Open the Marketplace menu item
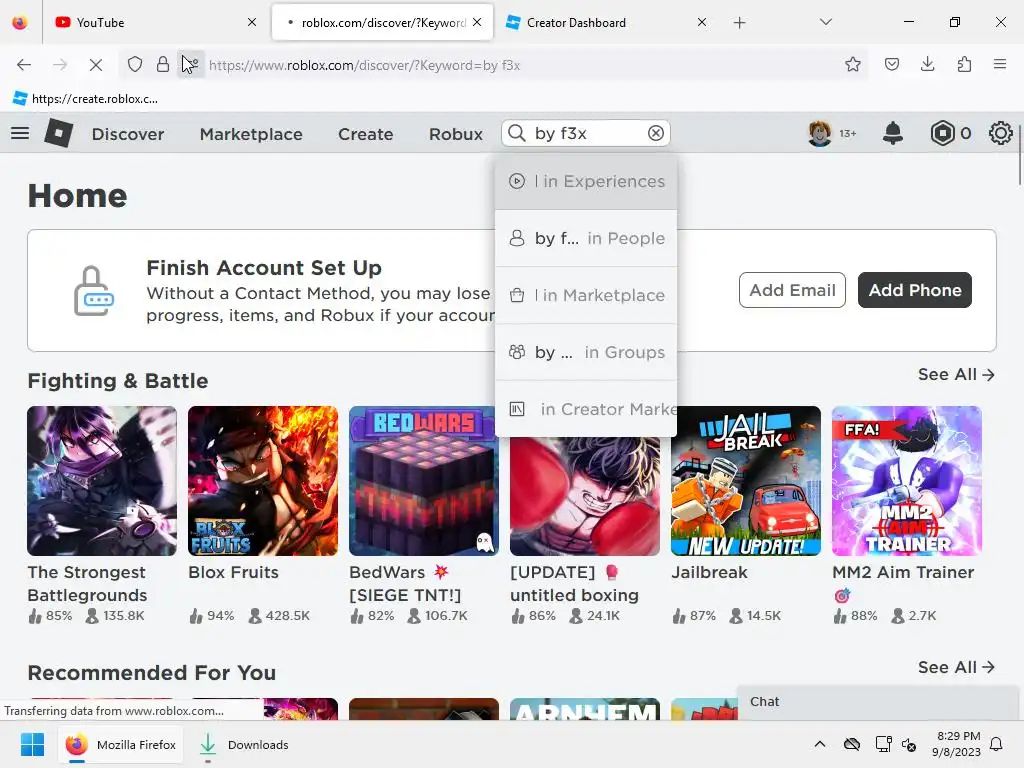 pyautogui.click(x=251, y=134)
